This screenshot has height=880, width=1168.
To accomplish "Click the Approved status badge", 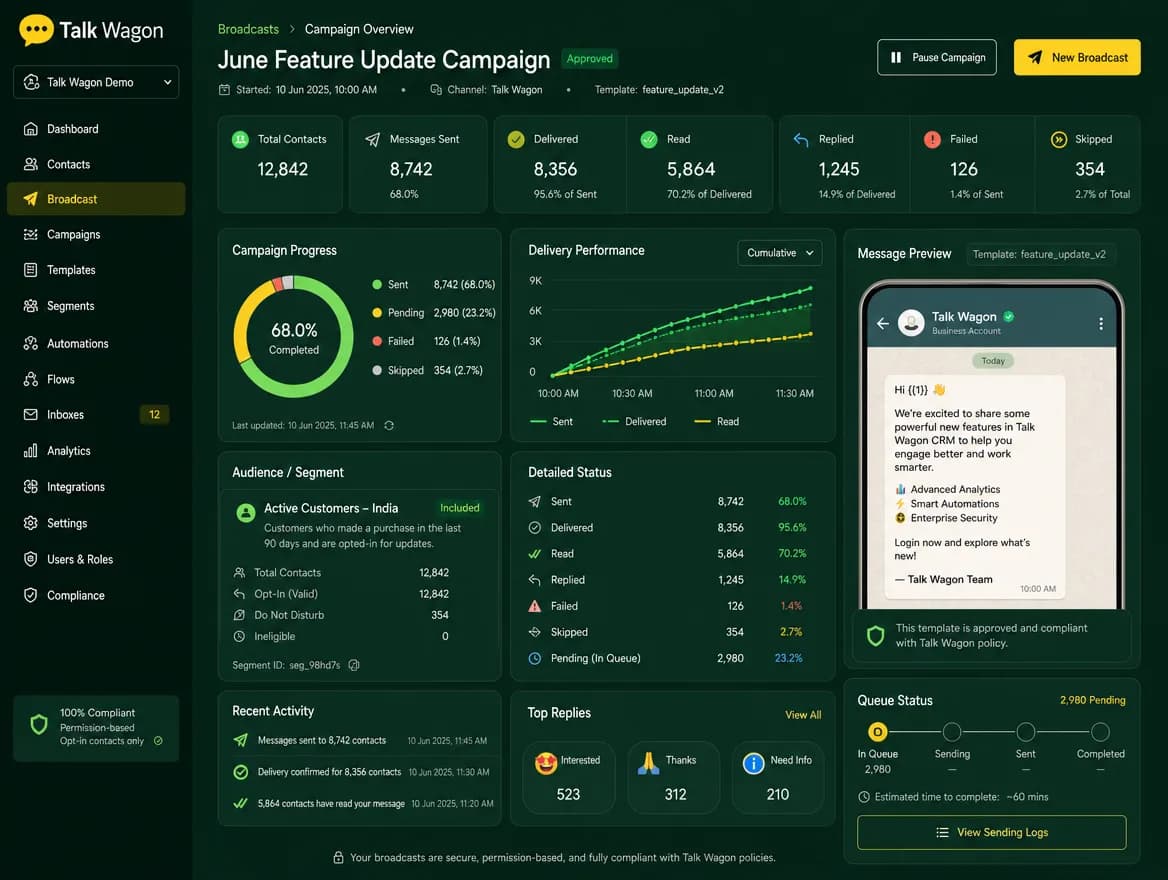I will click(x=589, y=58).
